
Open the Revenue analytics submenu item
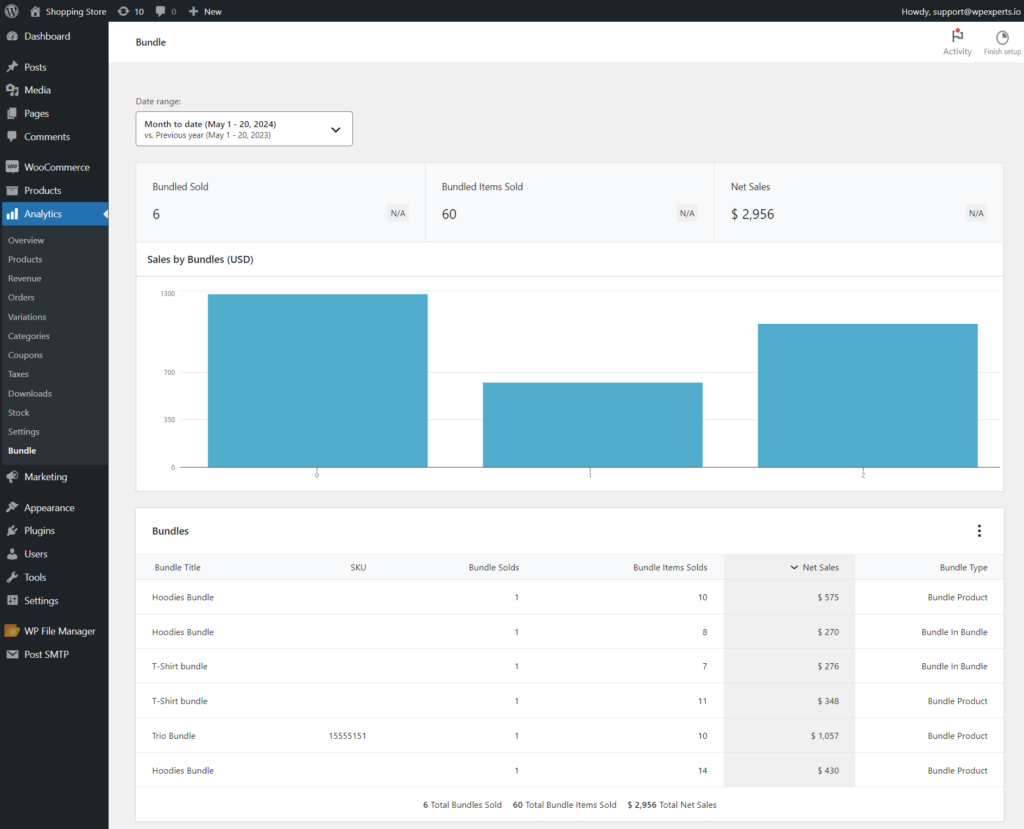[24, 278]
